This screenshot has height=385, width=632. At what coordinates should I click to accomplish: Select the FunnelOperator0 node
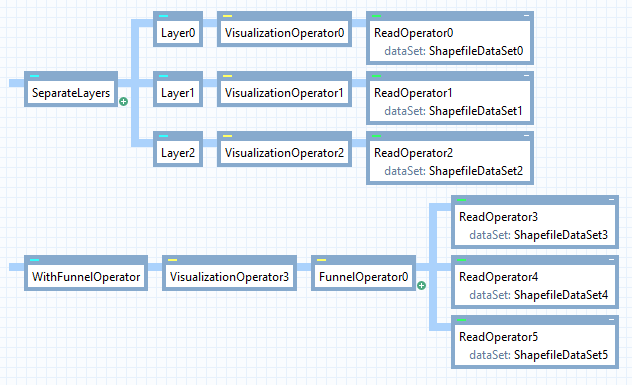coord(364,273)
